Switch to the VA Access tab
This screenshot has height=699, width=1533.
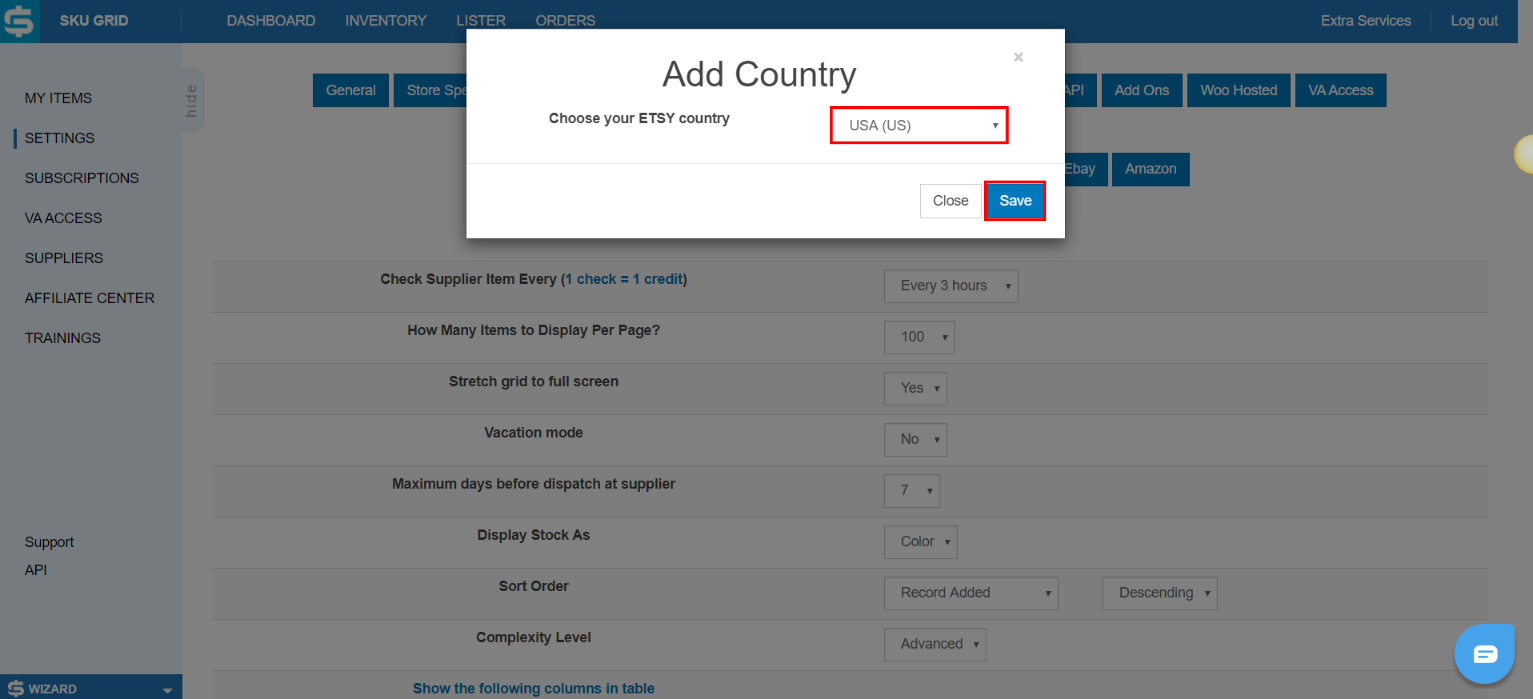click(x=1341, y=90)
